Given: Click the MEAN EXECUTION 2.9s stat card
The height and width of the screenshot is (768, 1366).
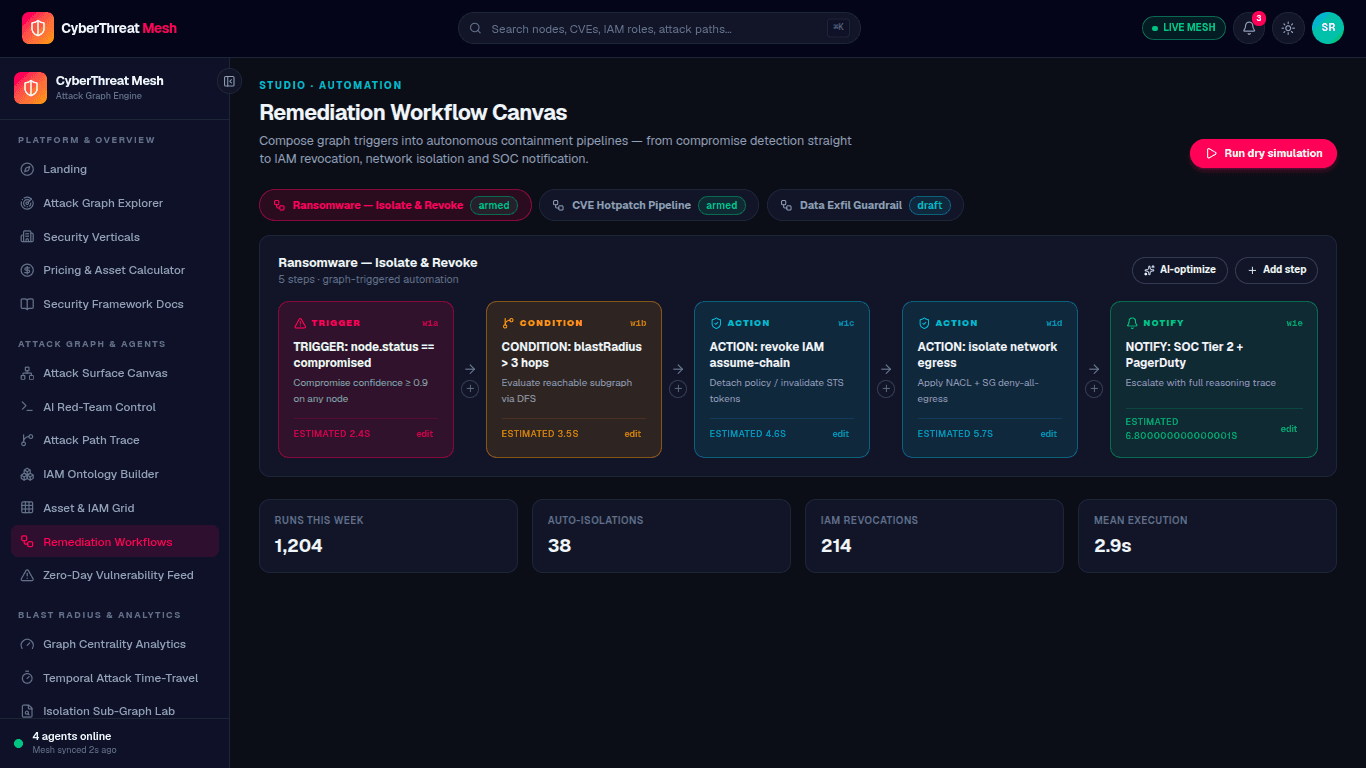Looking at the screenshot, I should 1207,536.
